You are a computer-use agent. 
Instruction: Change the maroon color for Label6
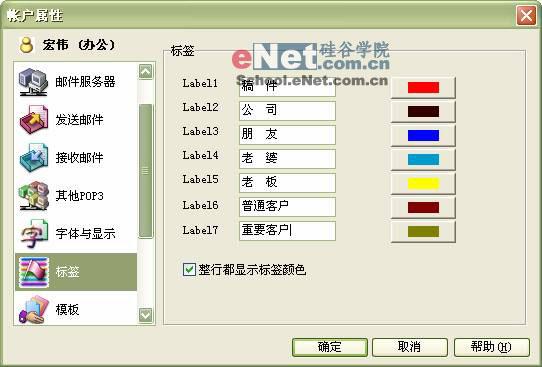pos(423,207)
